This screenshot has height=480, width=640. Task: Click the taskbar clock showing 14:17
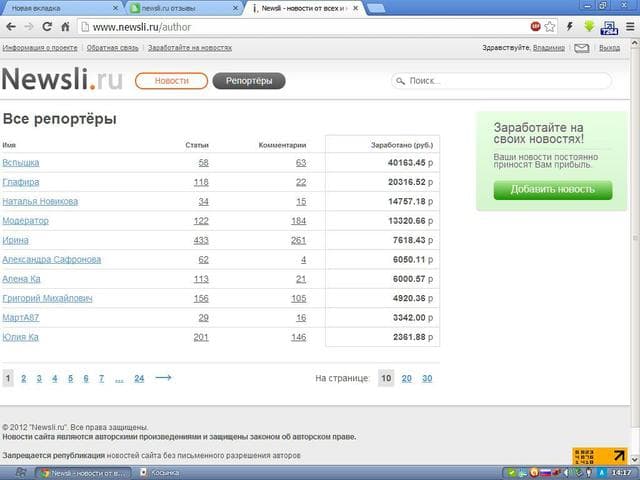tap(622, 473)
